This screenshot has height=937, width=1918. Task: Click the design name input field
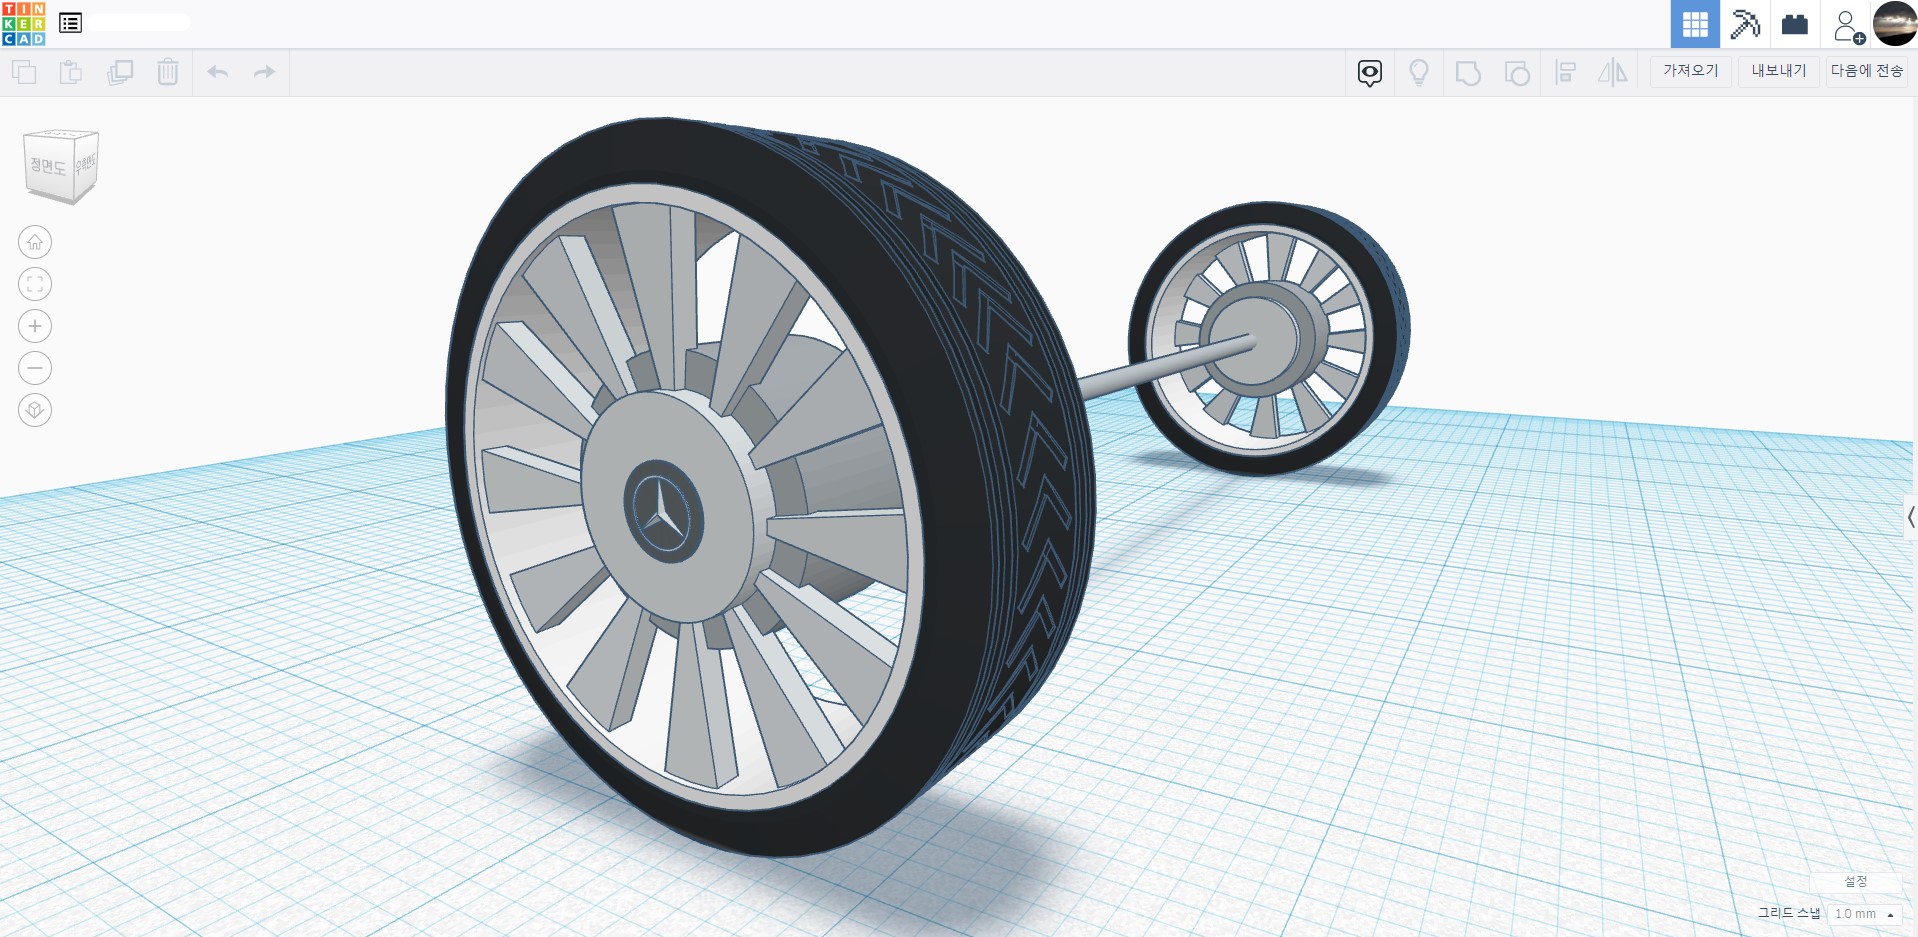[x=139, y=22]
